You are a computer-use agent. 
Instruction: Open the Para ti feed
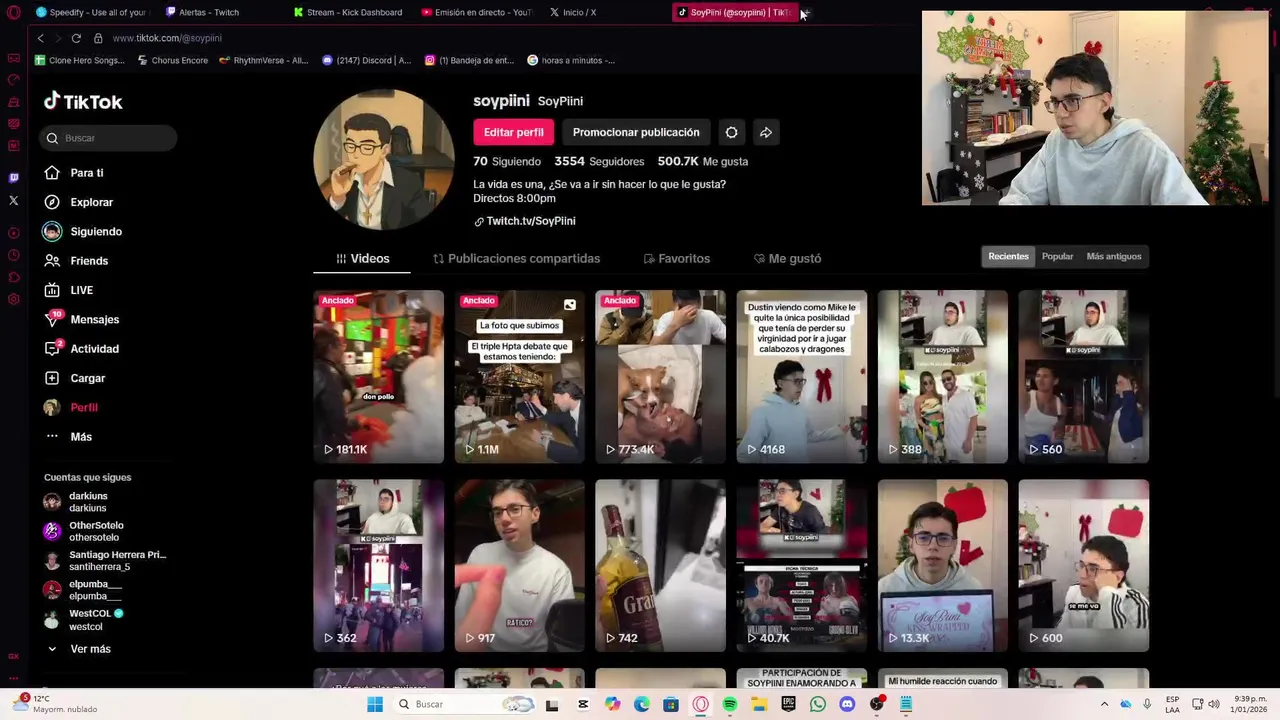click(74, 173)
